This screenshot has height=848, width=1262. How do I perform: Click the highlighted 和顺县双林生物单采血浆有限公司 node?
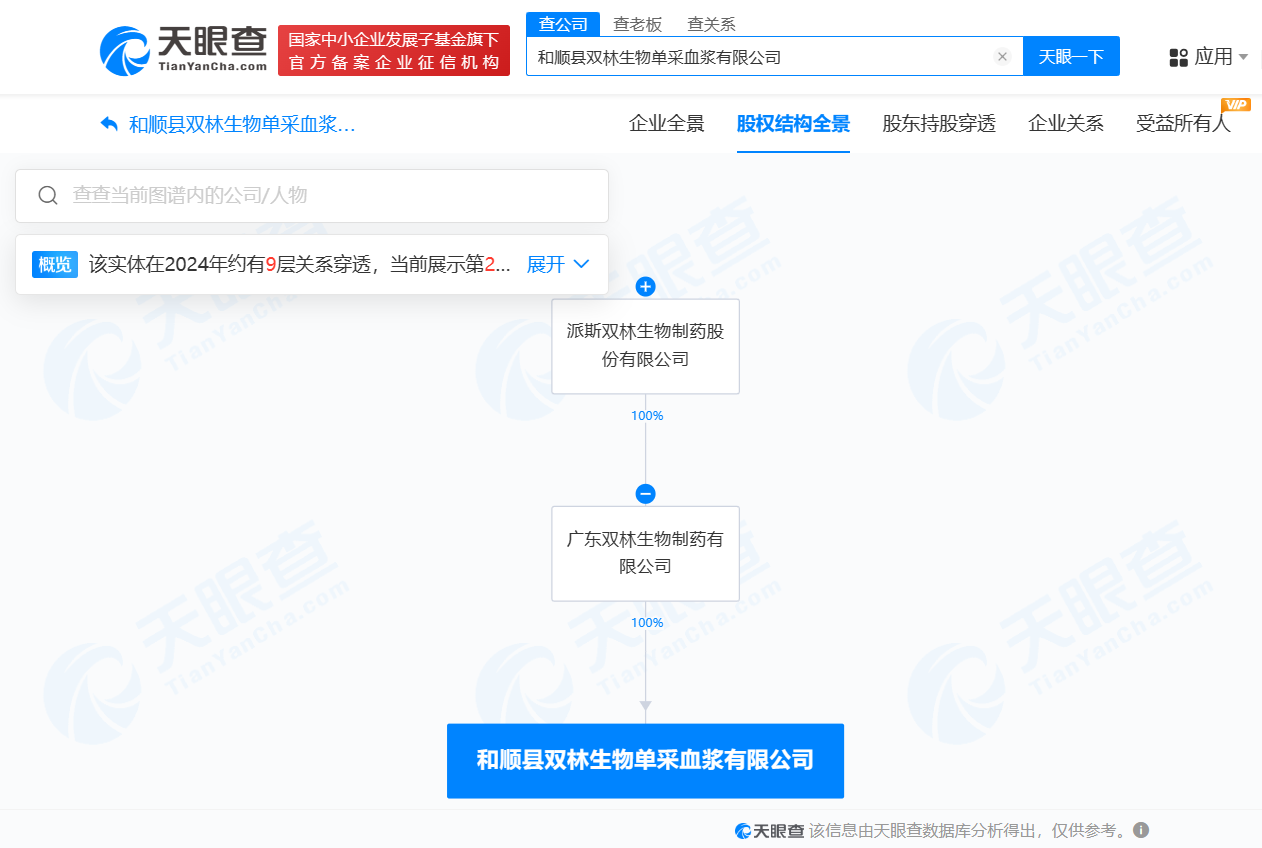(x=645, y=761)
